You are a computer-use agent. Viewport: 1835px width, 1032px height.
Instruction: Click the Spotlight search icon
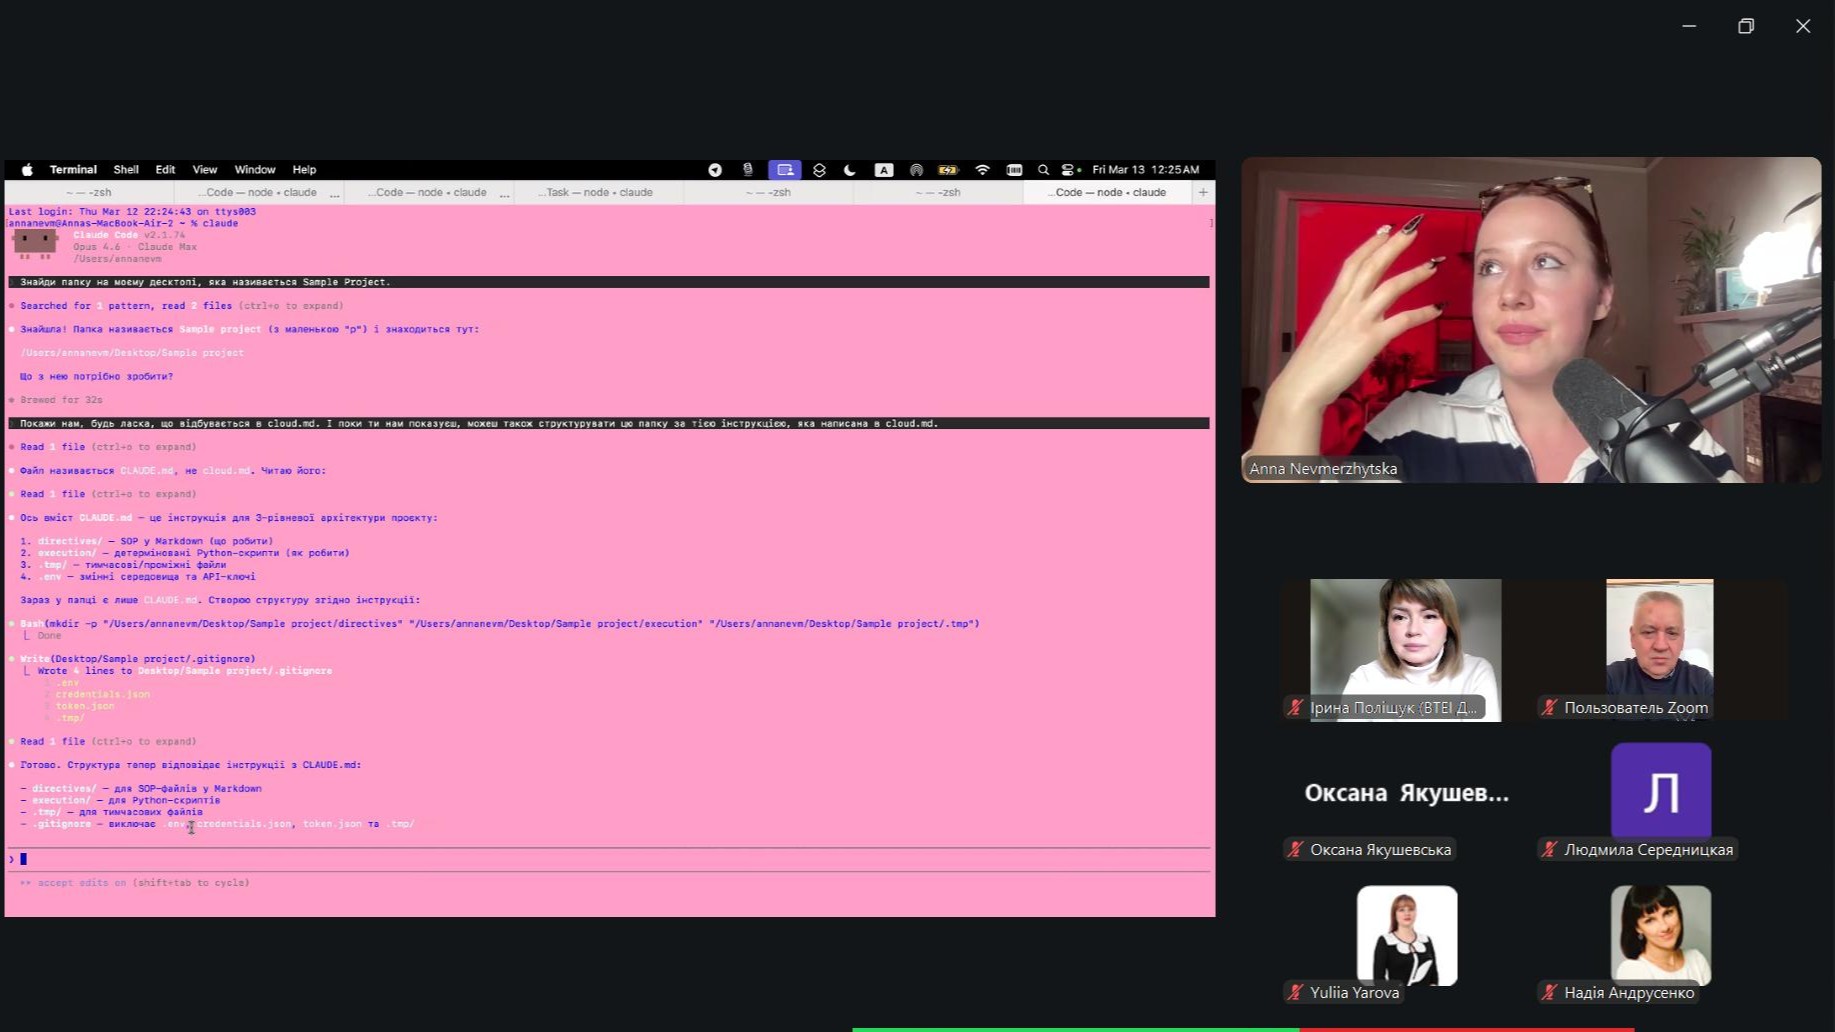pyautogui.click(x=1043, y=170)
